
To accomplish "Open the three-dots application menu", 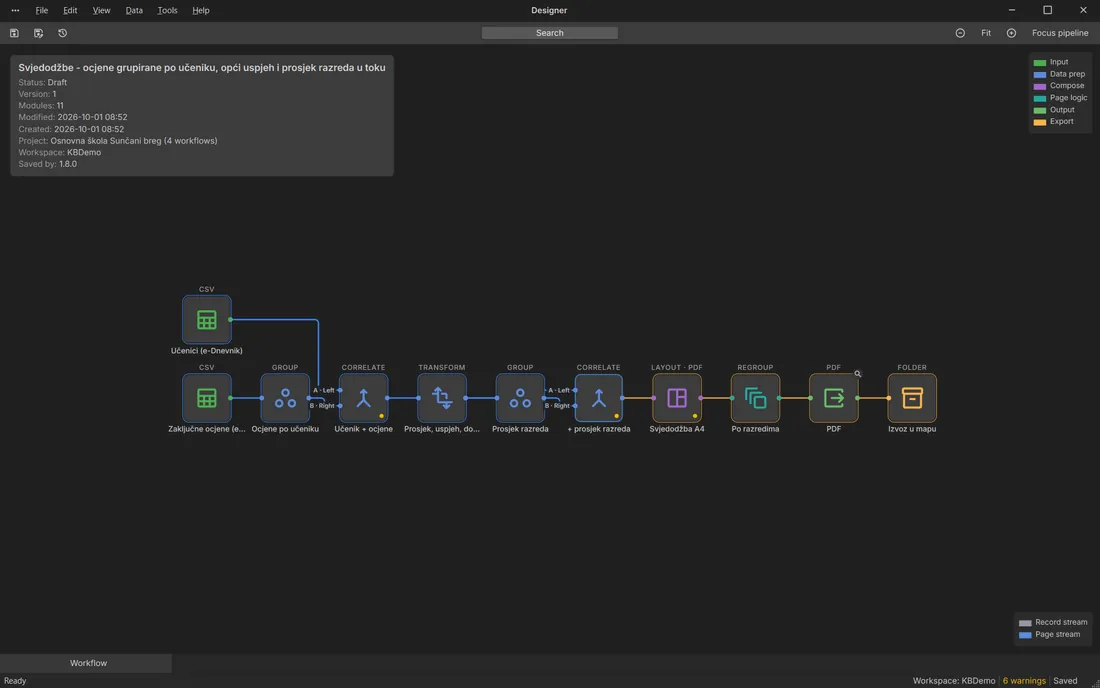I will [15, 11].
